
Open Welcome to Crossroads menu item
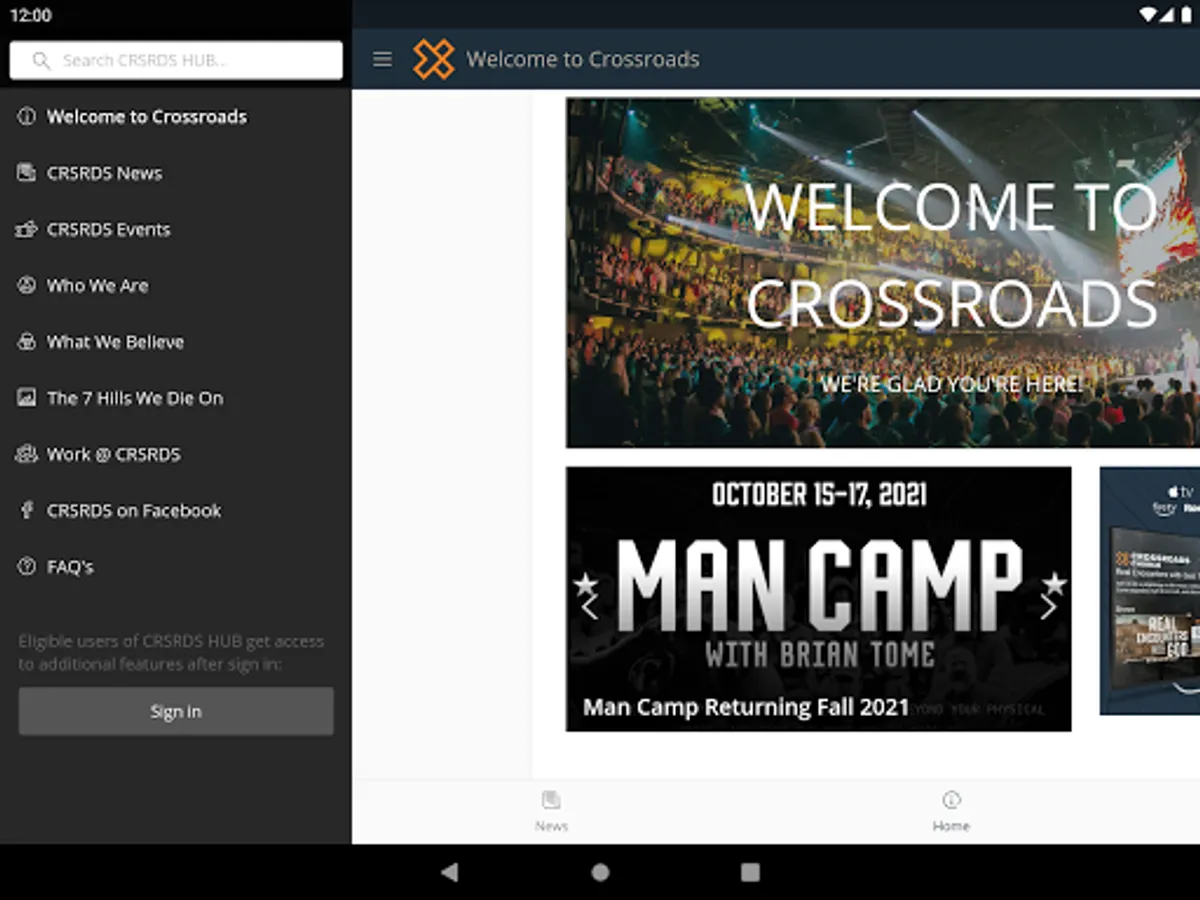click(x=176, y=117)
